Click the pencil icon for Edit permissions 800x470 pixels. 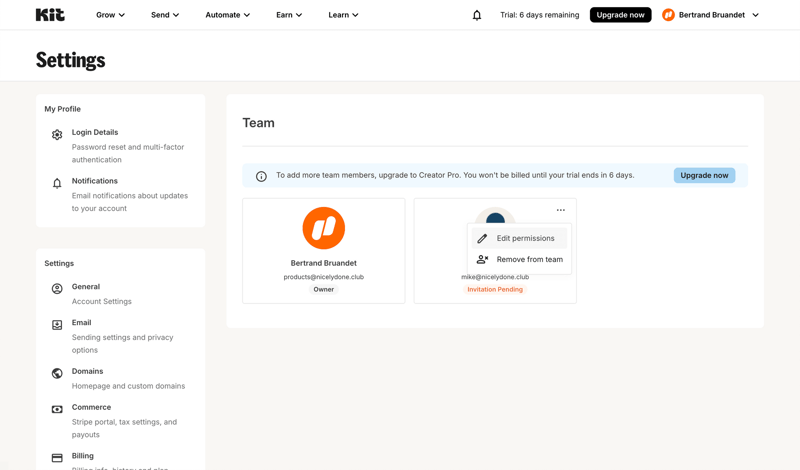point(482,238)
